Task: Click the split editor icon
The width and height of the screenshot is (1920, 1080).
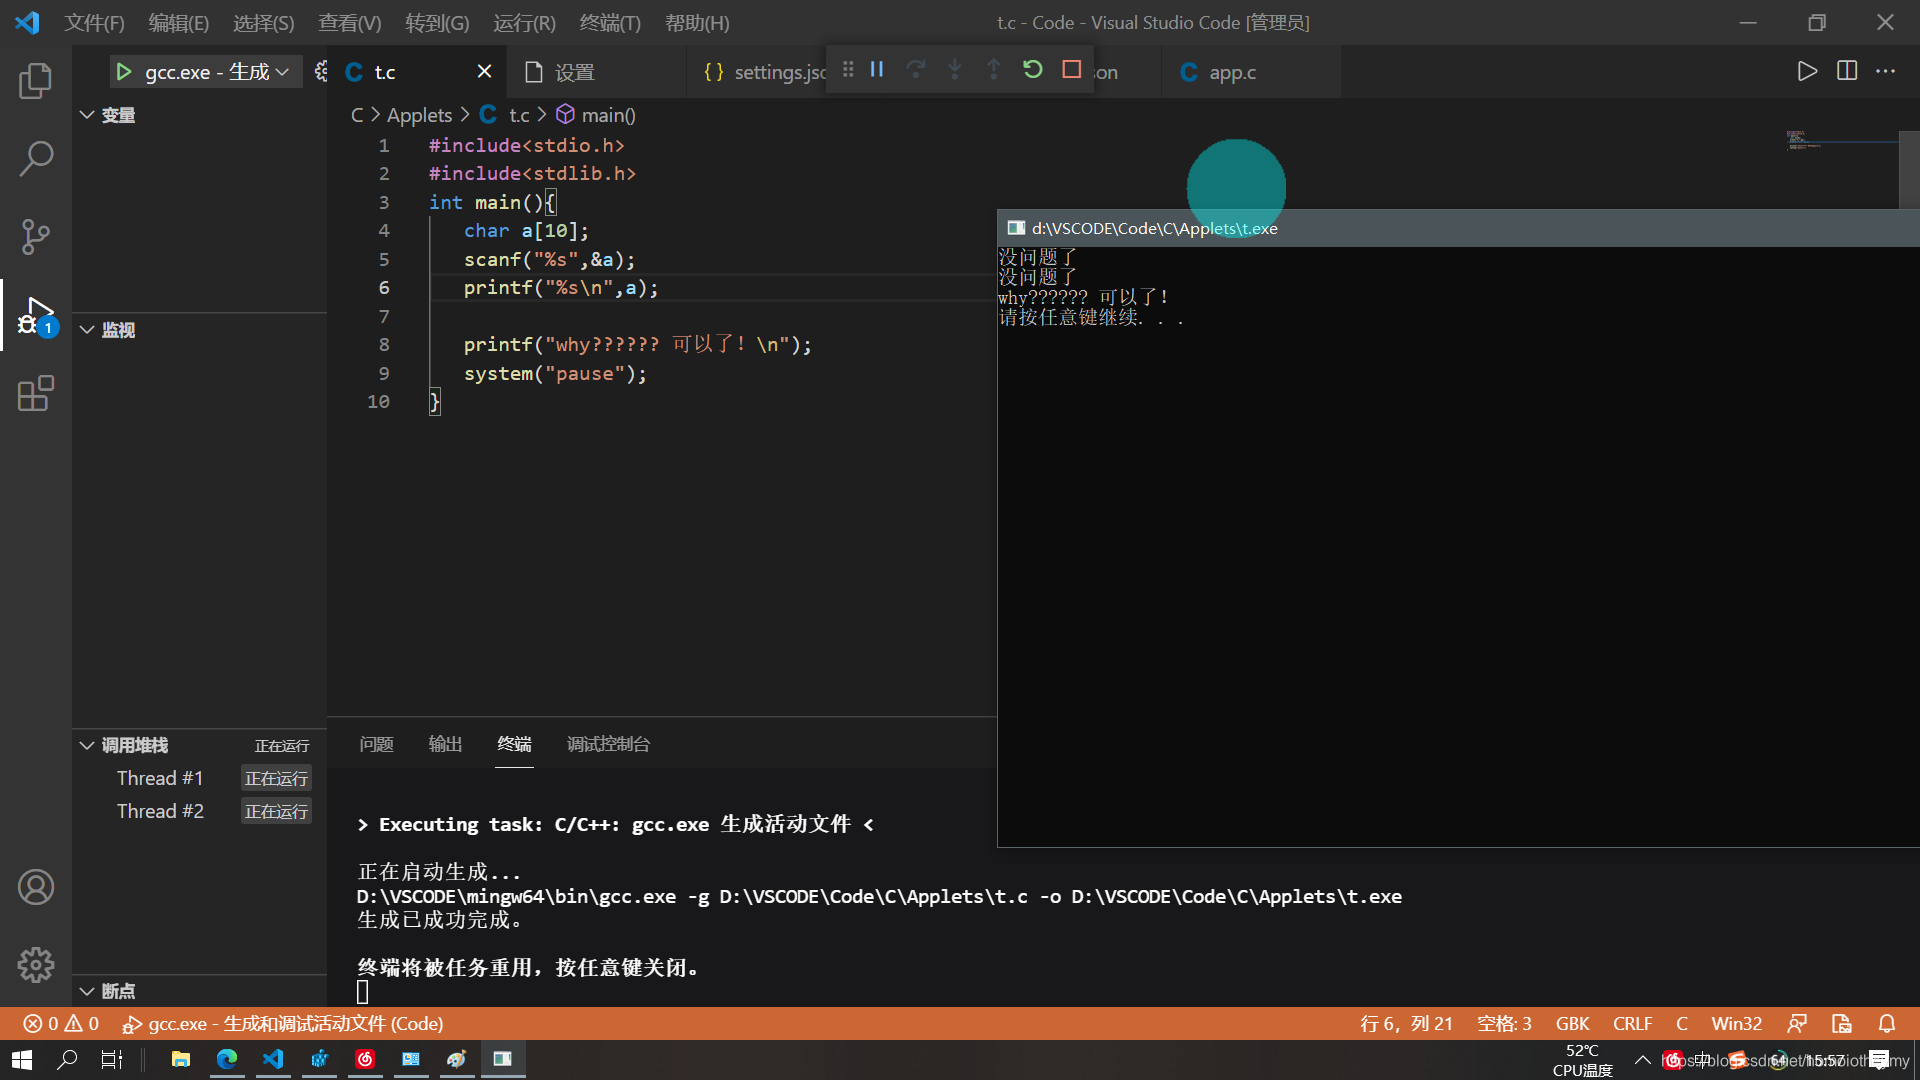Action: [1847, 71]
